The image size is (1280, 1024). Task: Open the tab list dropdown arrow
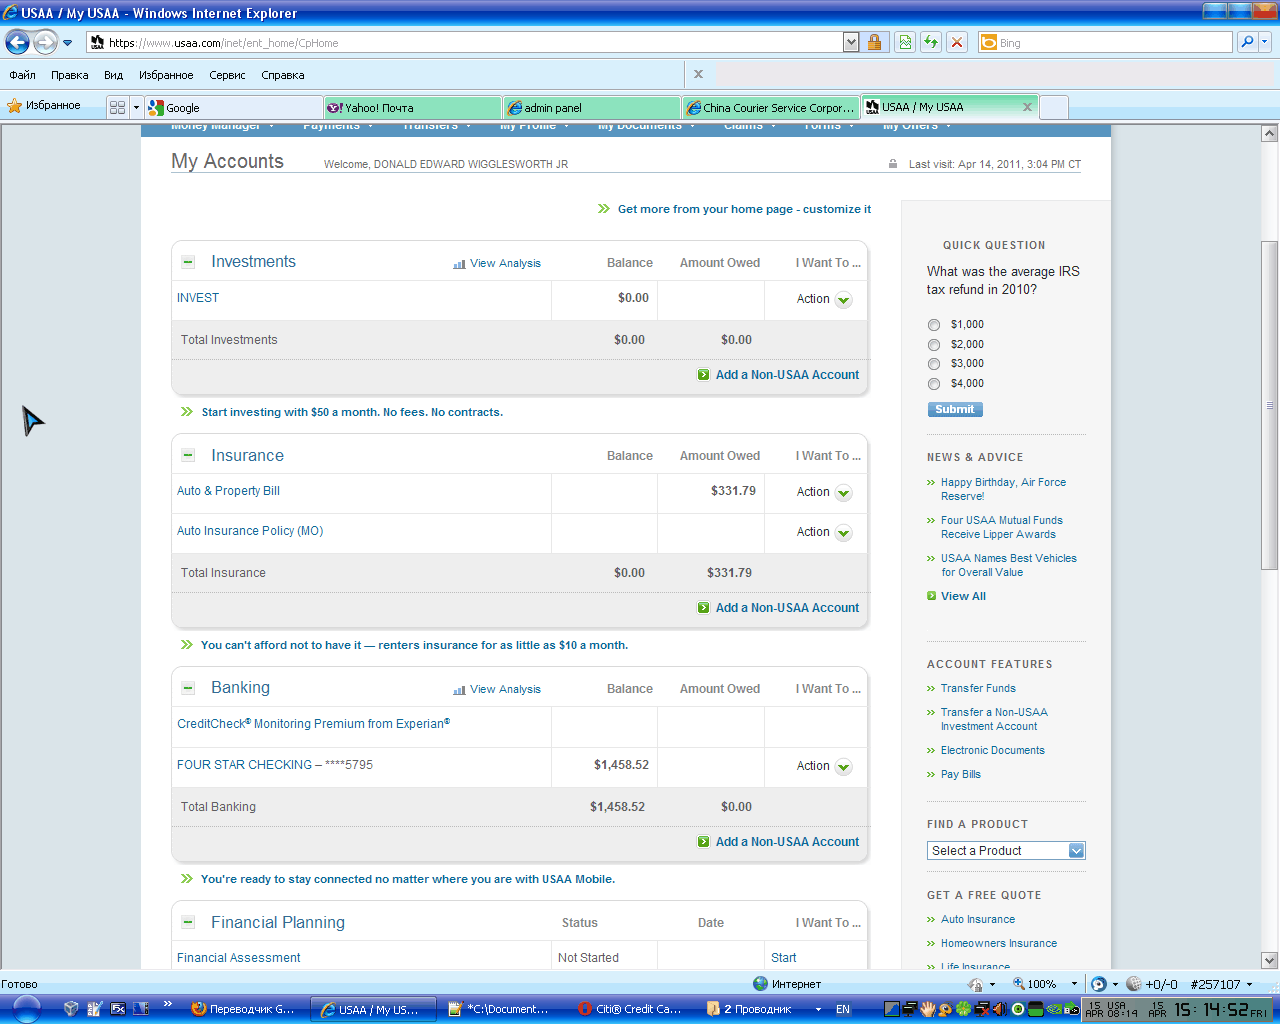click(136, 107)
